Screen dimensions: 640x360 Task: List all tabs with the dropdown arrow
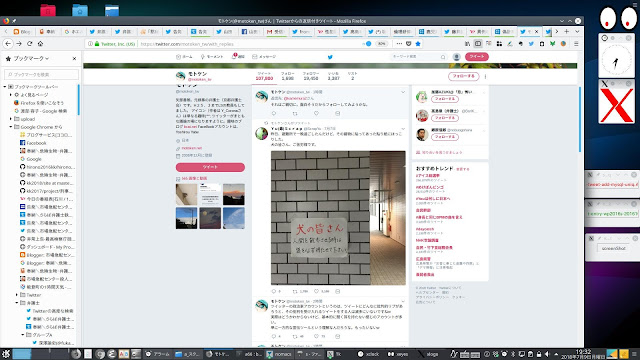point(577,31)
